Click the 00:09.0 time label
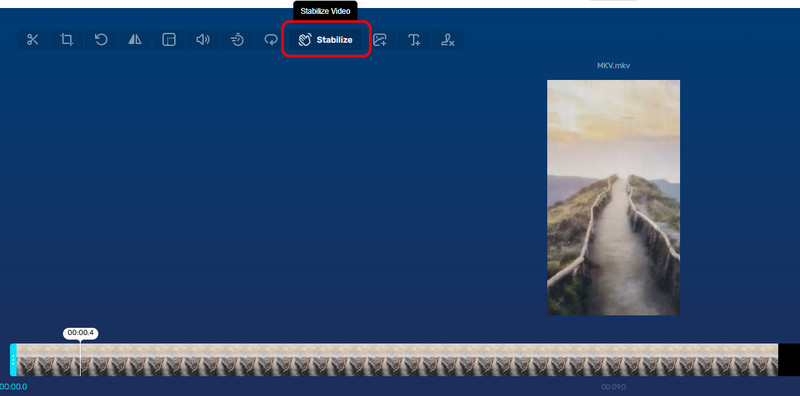800x396 pixels. tap(613, 387)
